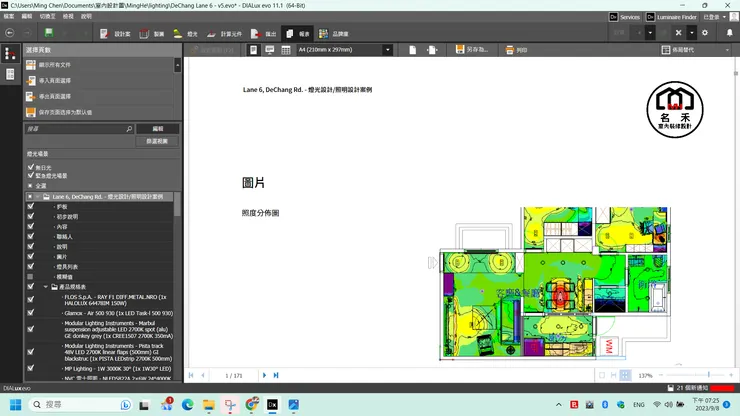
Task: Toggle the 無日光 checkbox
Action: [x=31, y=168]
